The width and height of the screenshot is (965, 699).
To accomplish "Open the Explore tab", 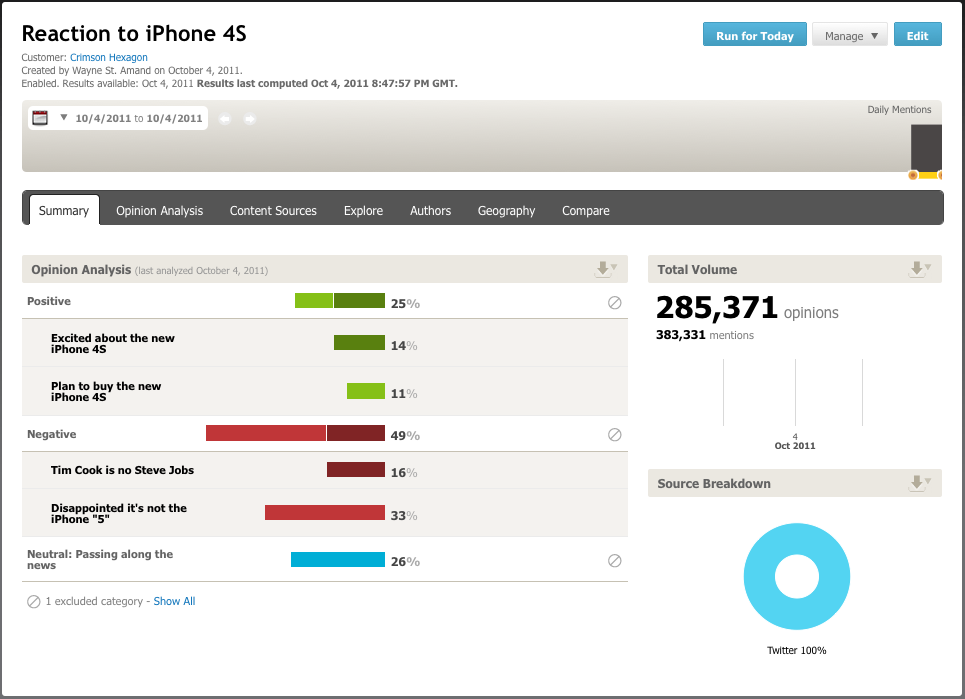I will coord(363,210).
